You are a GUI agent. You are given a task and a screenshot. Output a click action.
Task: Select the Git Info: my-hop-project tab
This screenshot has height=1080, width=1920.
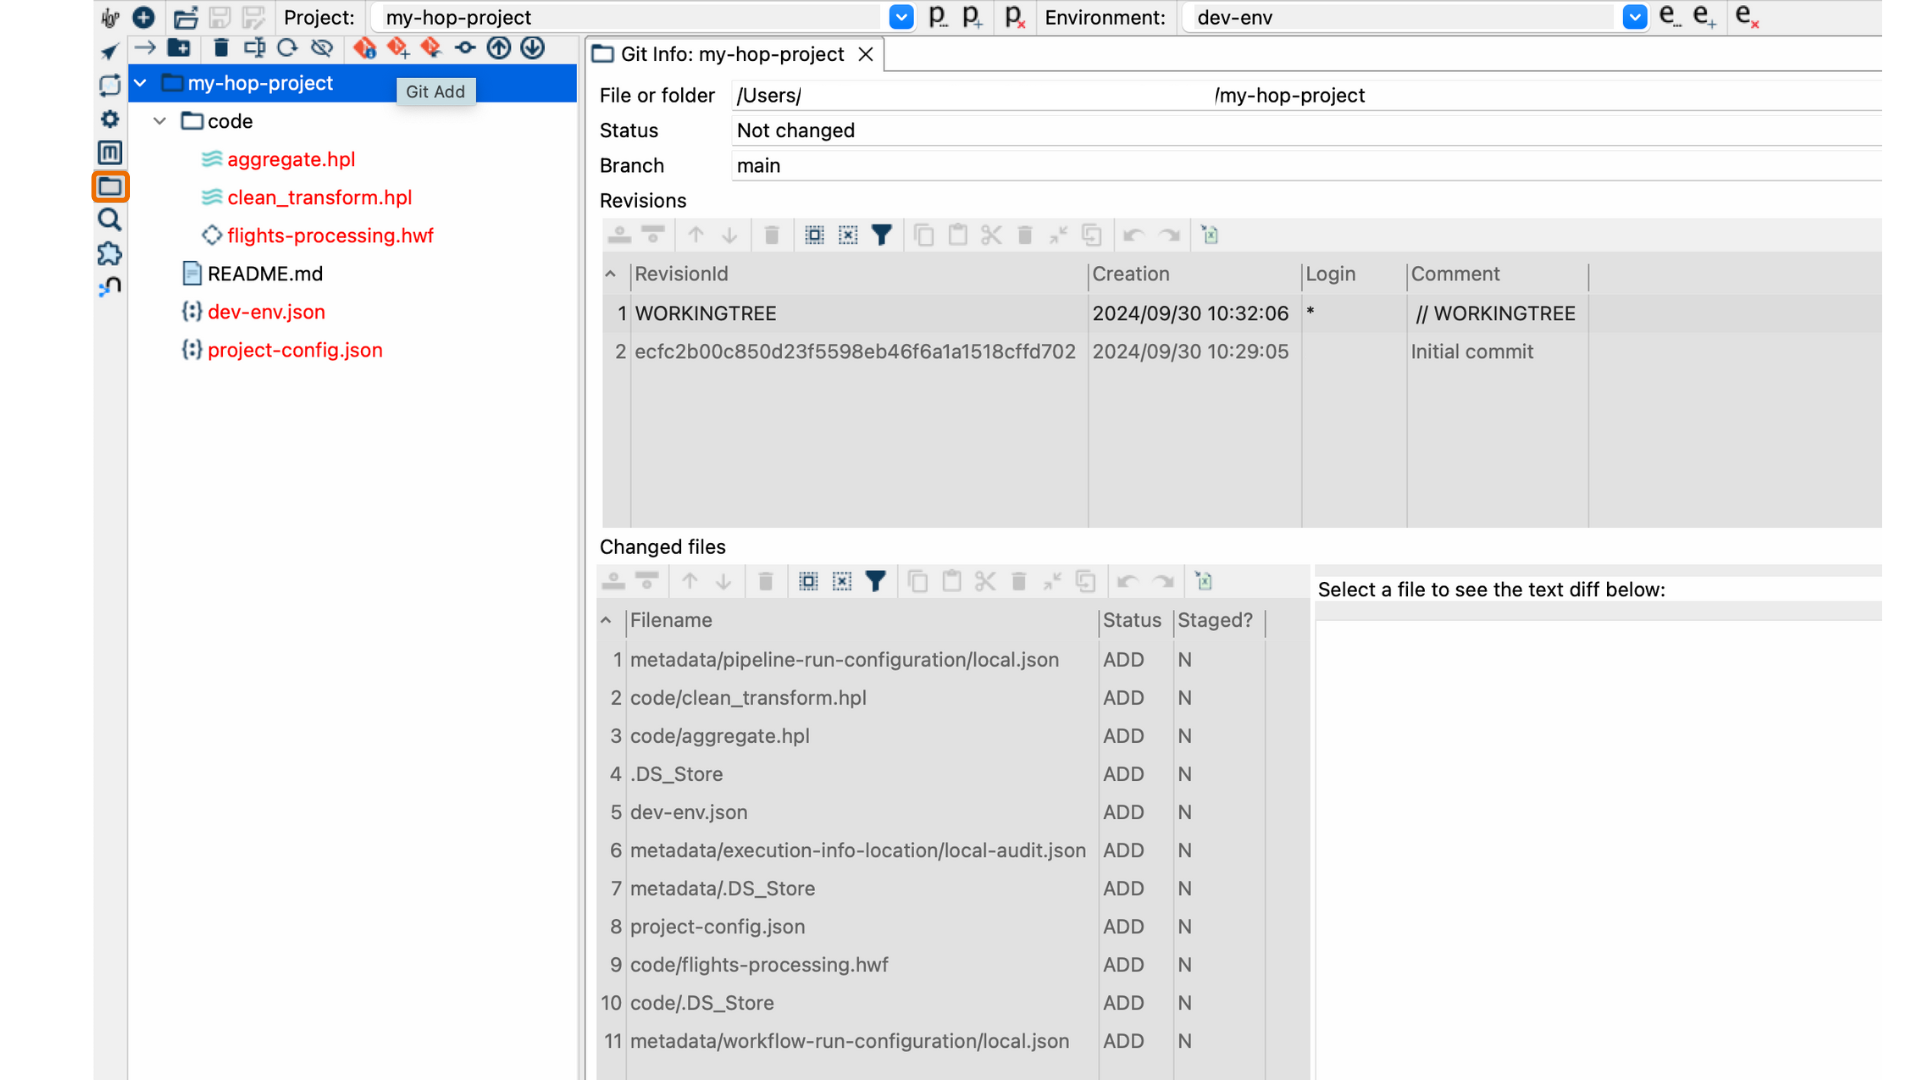click(x=731, y=54)
